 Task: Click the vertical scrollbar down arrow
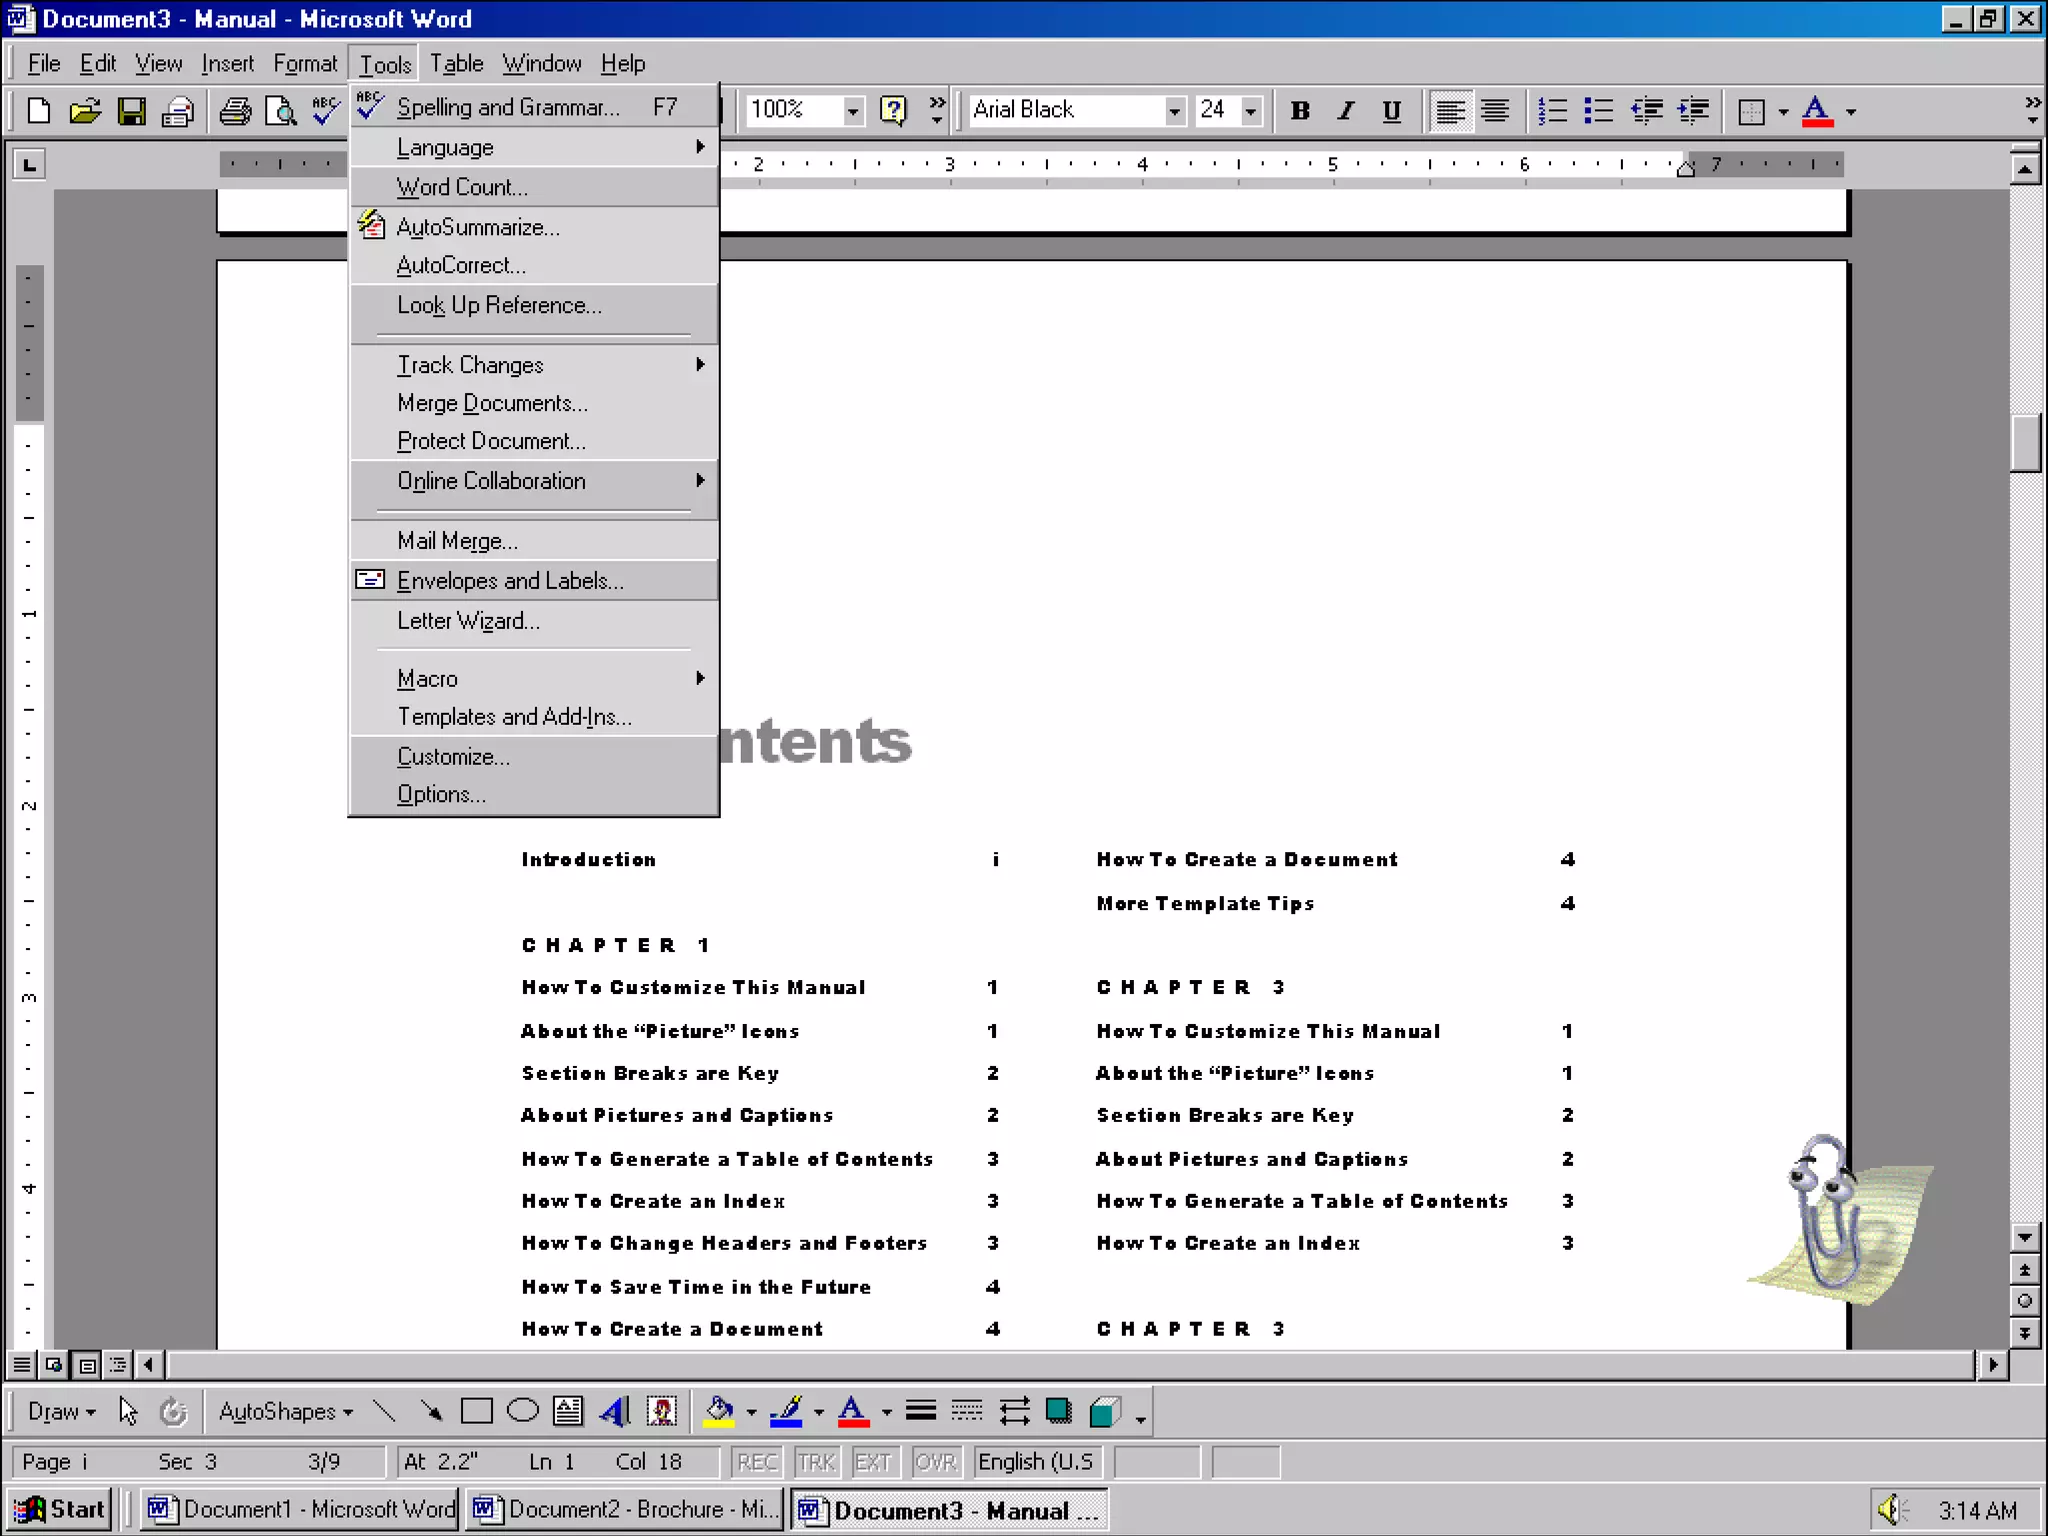(2024, 1237)
